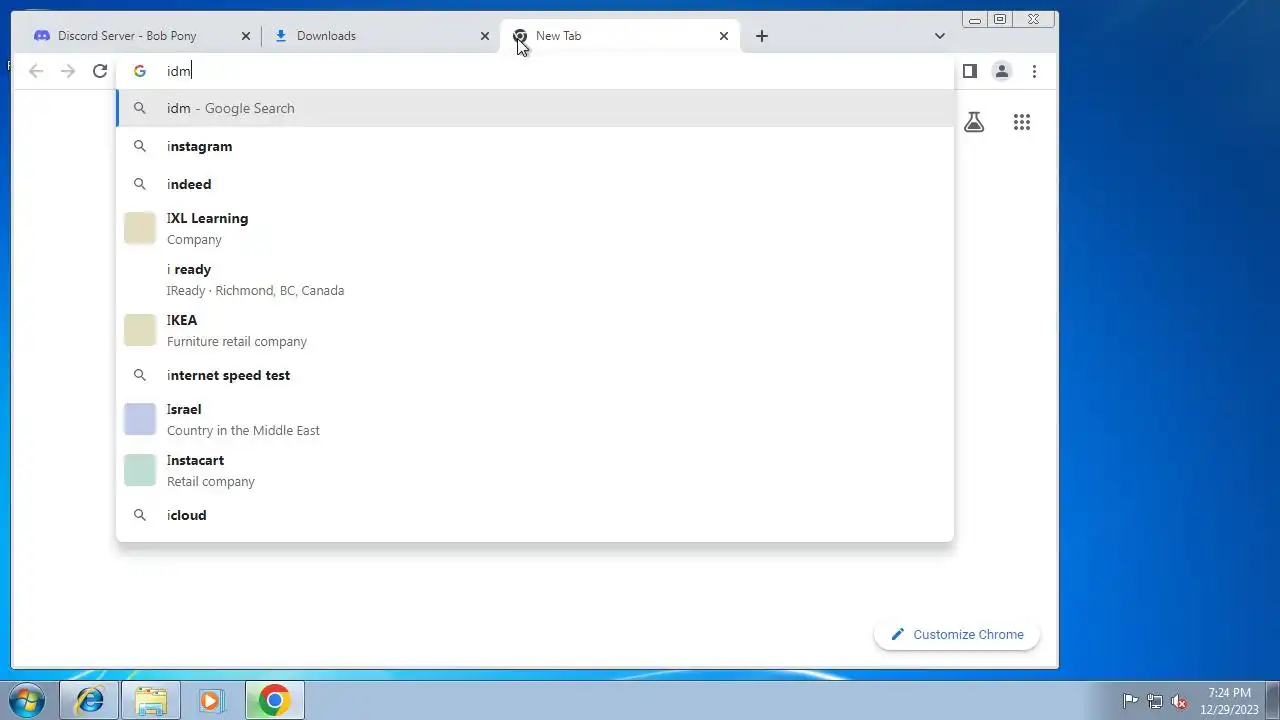Select the IXL Learning suggestion
This screenshot has height=720, width=1280.
pos(535,228)
